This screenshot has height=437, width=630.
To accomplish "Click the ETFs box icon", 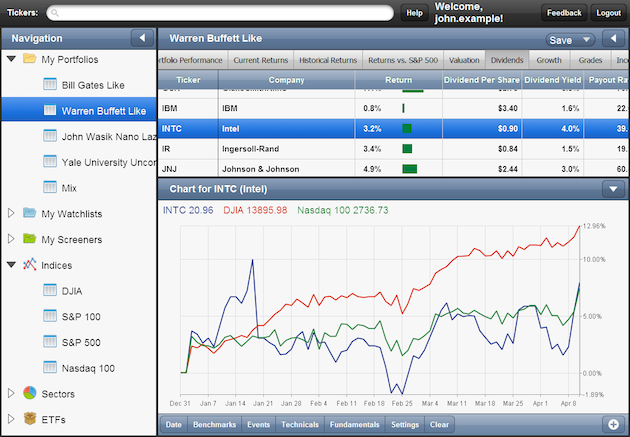I will 29,419.
